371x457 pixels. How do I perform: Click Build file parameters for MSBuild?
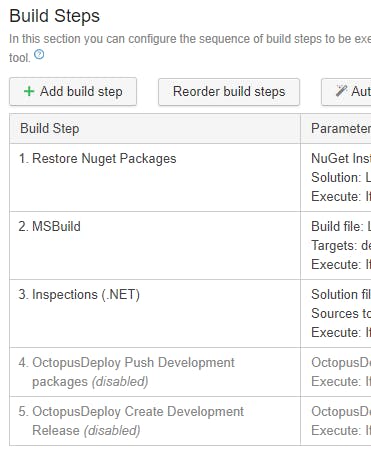pyautogui.click(x=341, y=227)
